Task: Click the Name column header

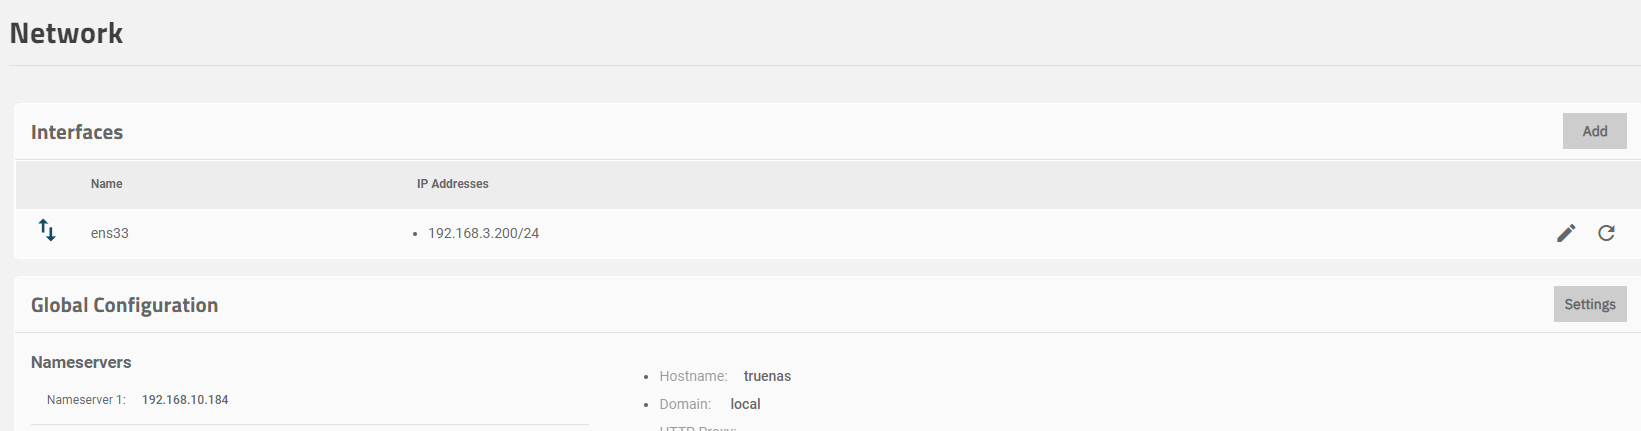Action: click(x=107, y=184)
